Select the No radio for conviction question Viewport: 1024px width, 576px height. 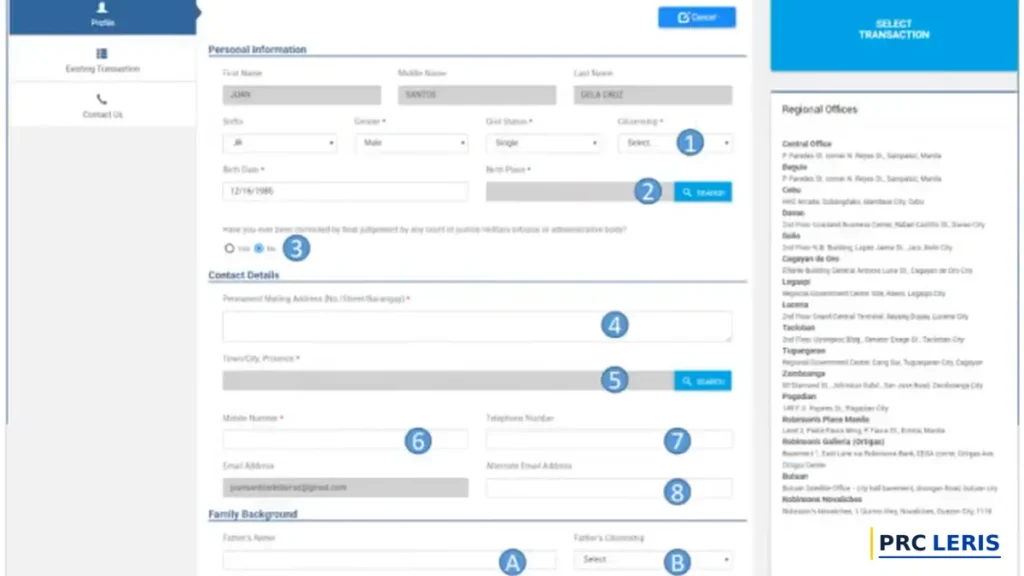(259, 248)
